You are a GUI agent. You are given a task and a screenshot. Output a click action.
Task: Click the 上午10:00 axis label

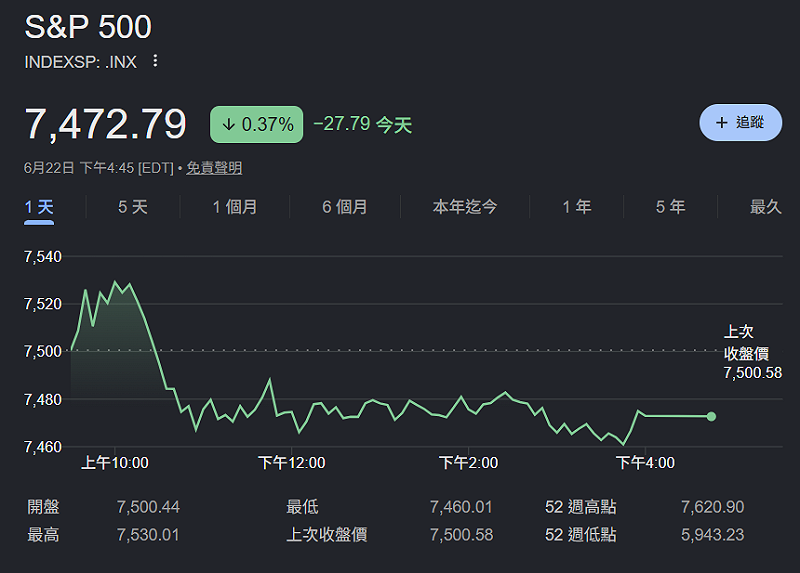pos(115,463)
